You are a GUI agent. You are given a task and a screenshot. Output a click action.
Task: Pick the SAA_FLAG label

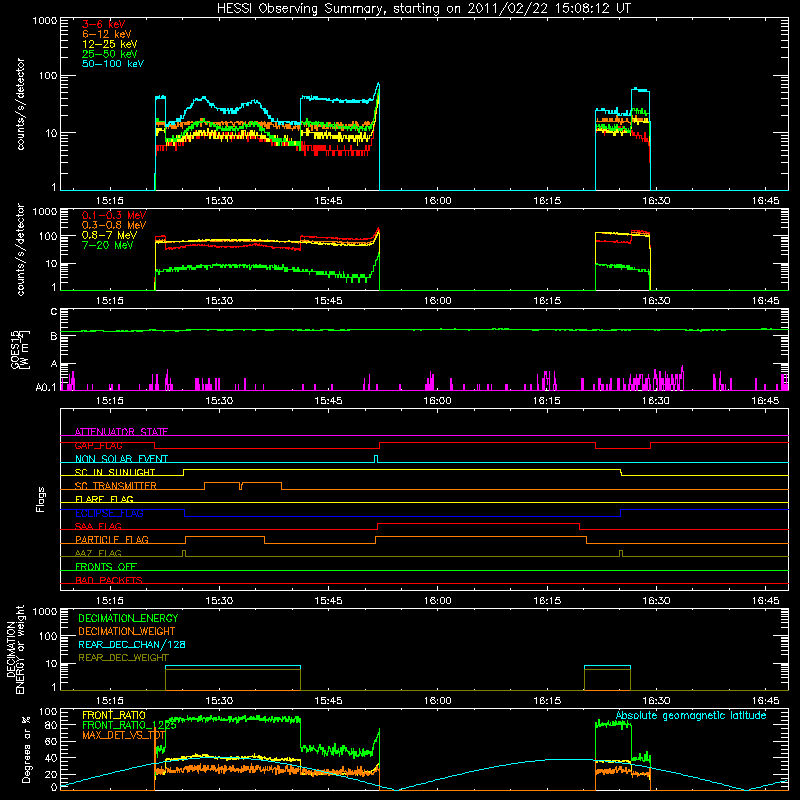(98, 526)
